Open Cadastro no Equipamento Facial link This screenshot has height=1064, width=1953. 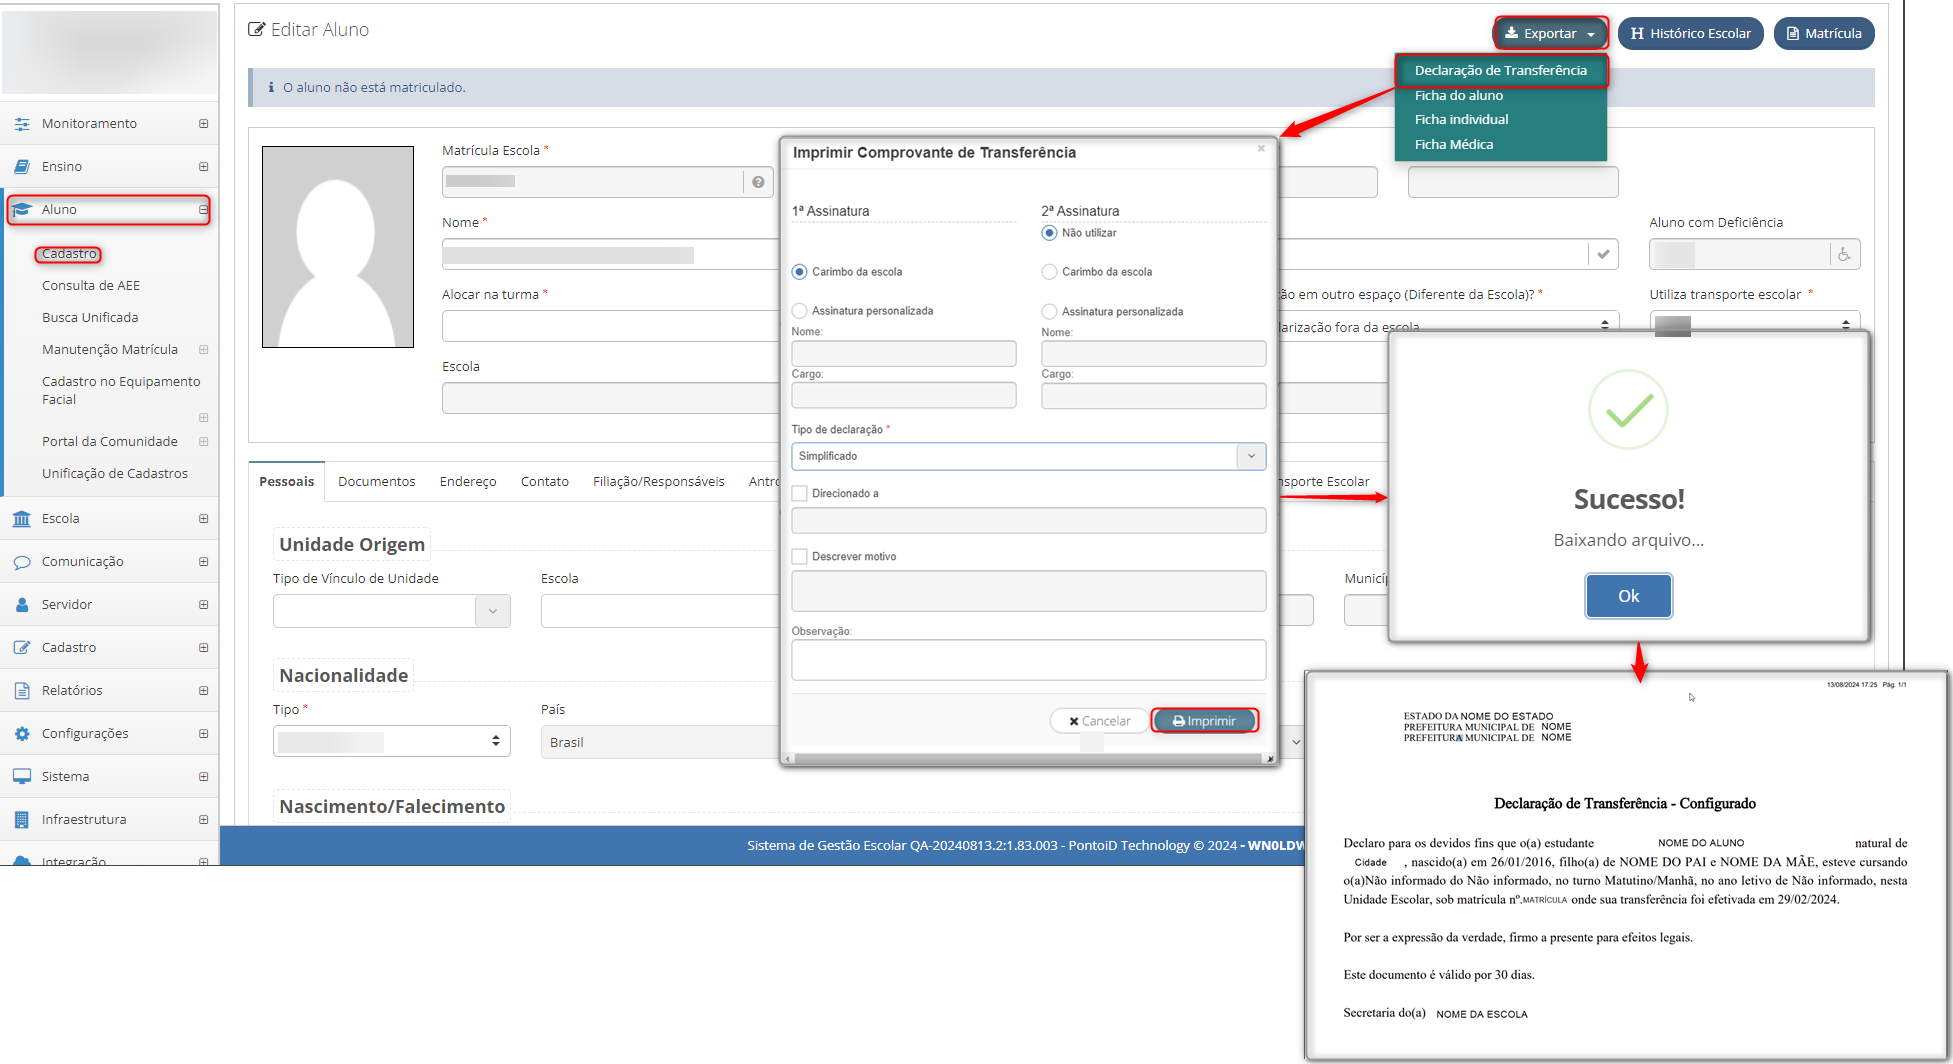(x=121, y=391)
